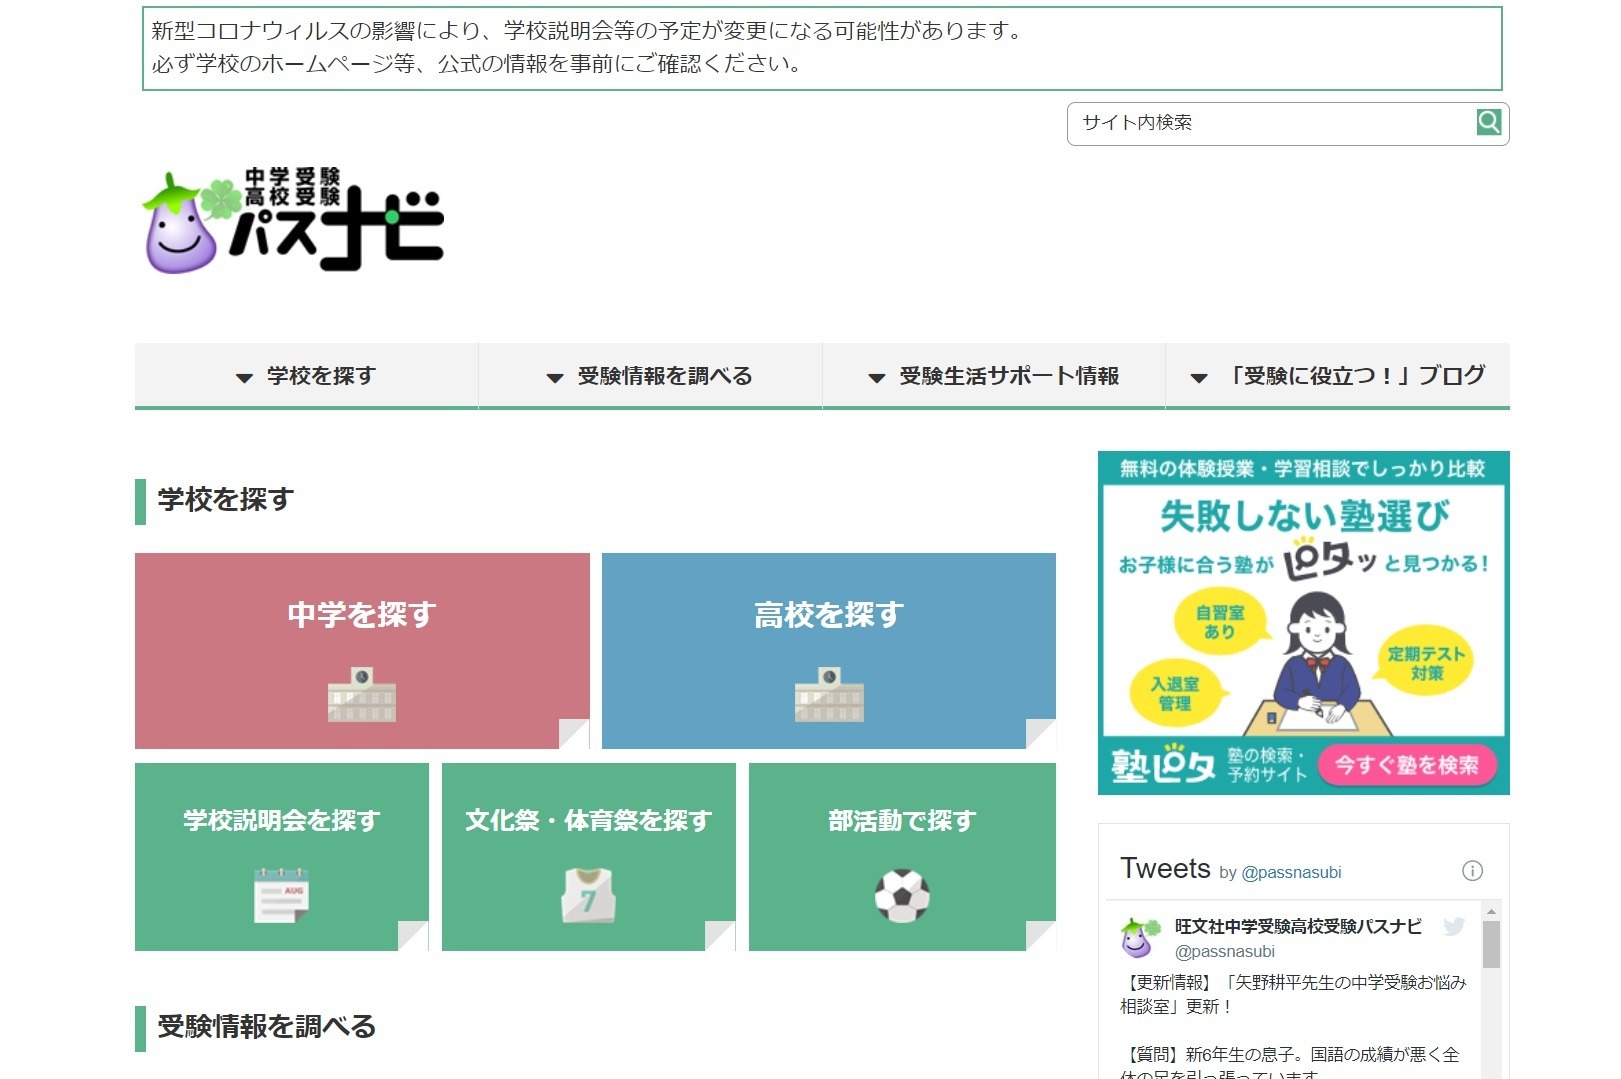Expand the 受験生活サポート情報 dropdown menu
The height and width of the screenshot is (1079, 1621).
pos(994,376)
